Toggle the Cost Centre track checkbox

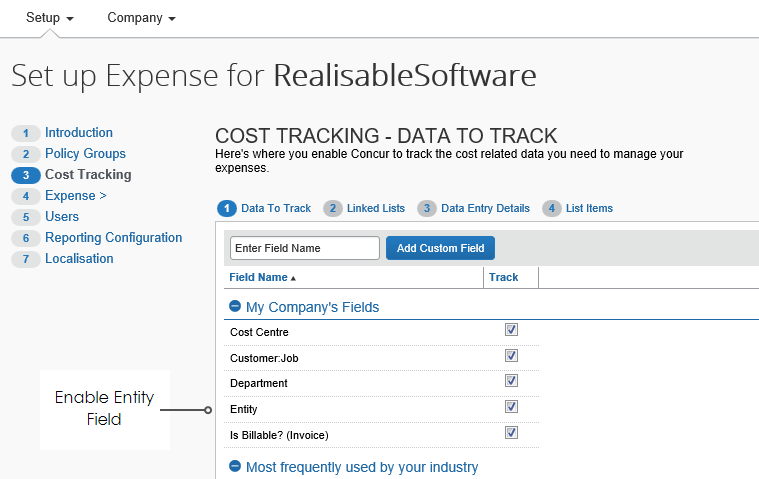click(x=511, y=330)
